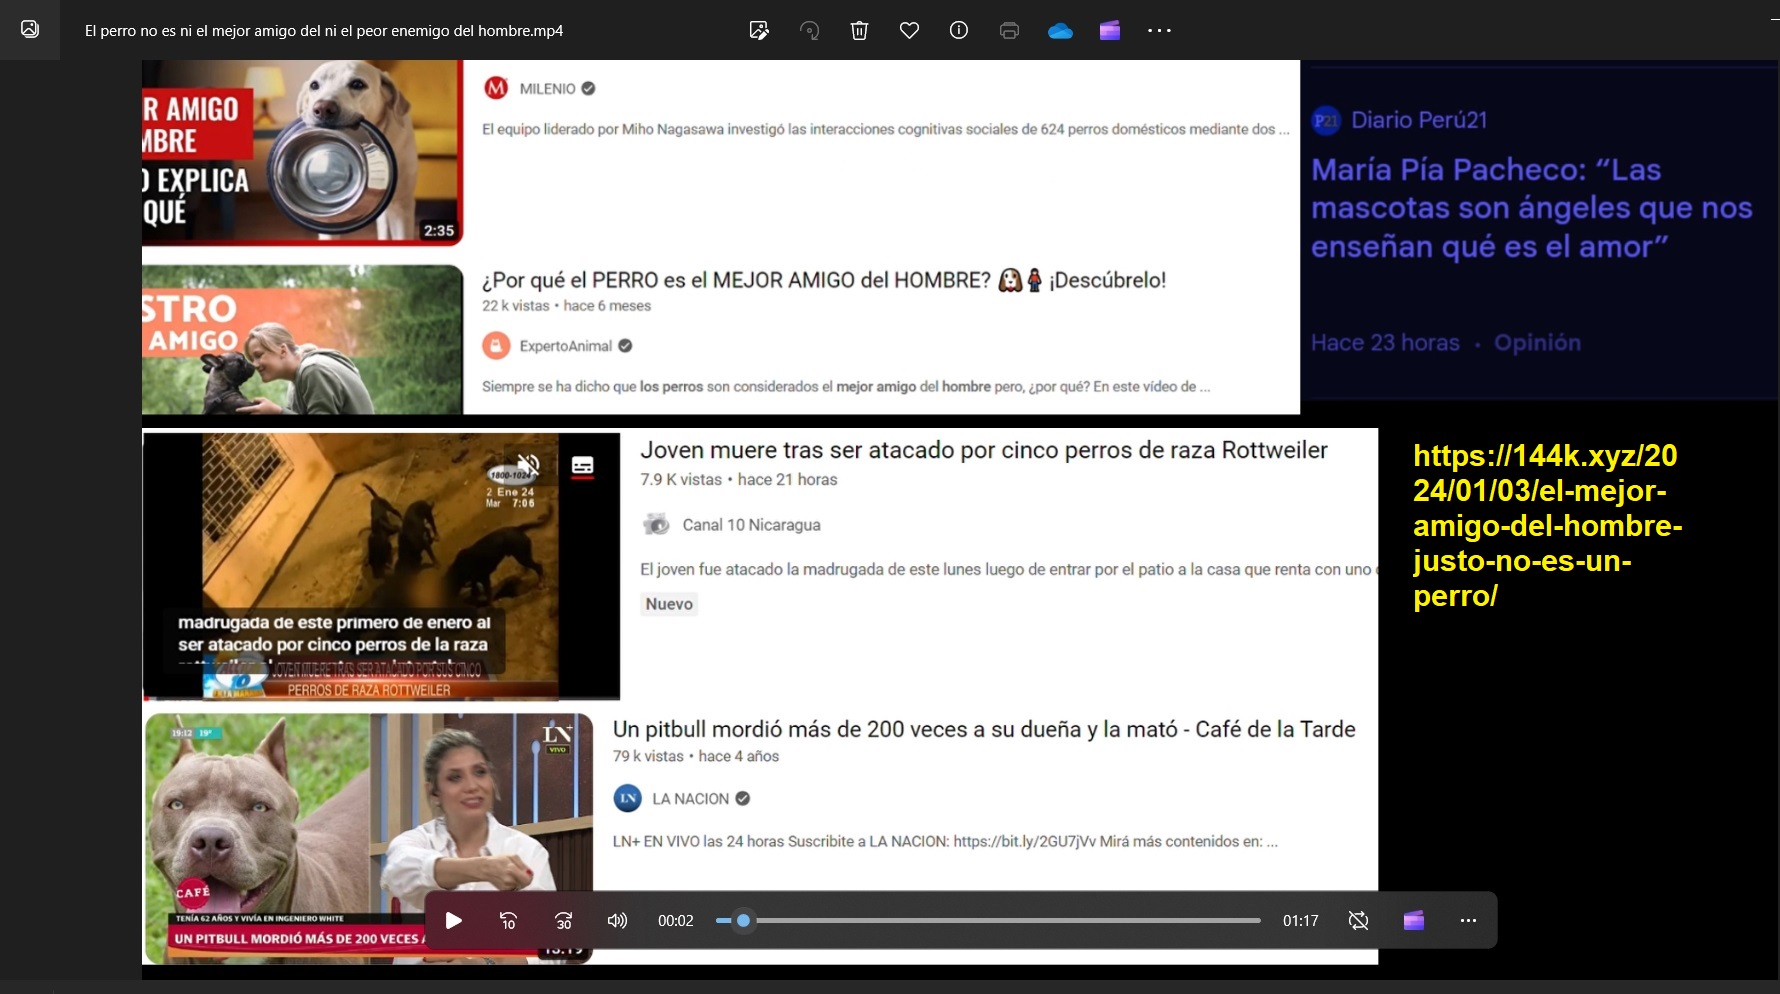The height and width of the screenshot is (994, 1780).
Task: Open Clipchamp from the top toolbar
Action: [x=1110, y=31]
